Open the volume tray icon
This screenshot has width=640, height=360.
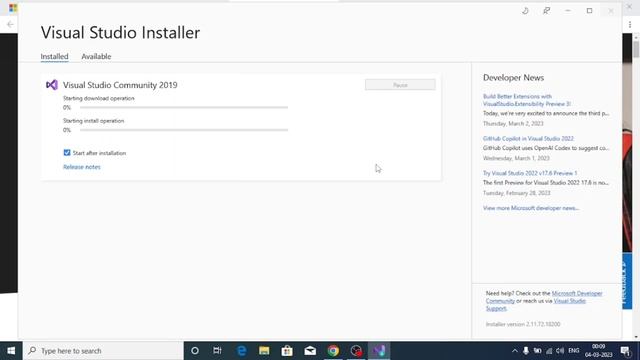pos(560,351)
